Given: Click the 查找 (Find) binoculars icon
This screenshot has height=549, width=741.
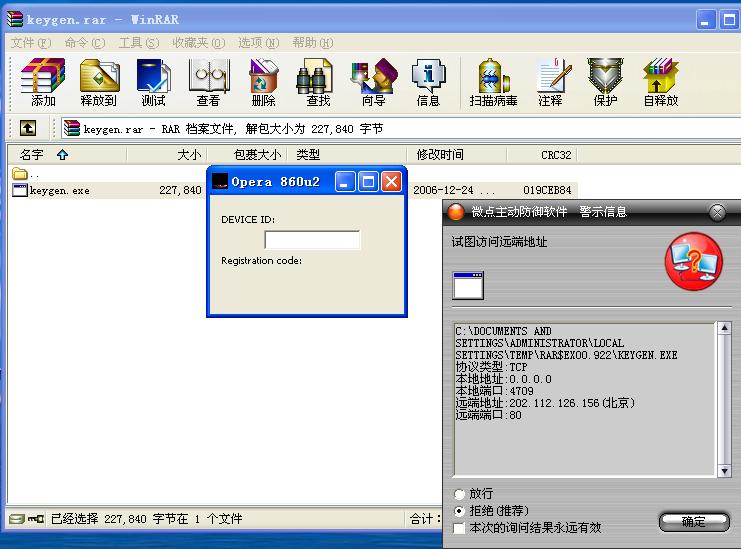Looking at the screenshot, I should pyautogui.click(x=318, y=82).
